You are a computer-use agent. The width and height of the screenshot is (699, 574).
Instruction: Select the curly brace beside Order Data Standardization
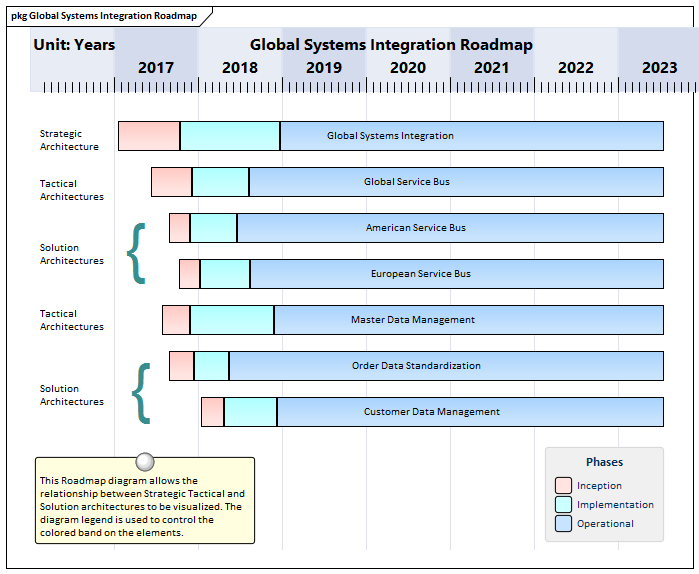coord(141,392)
